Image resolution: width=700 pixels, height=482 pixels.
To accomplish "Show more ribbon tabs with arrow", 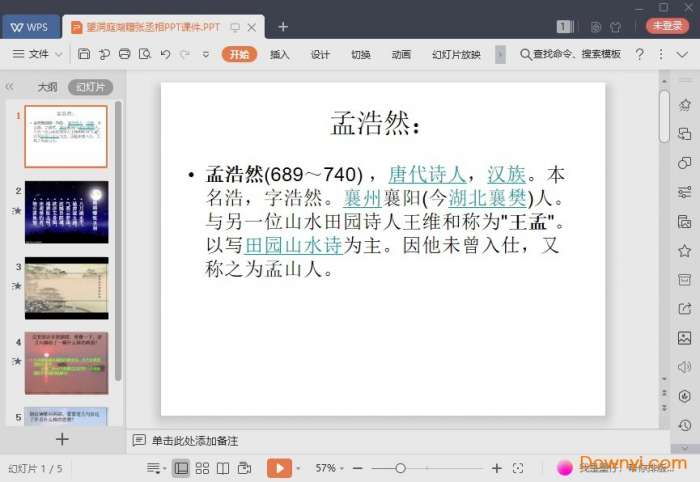I will pyautogui.click(x=500, y=54).
